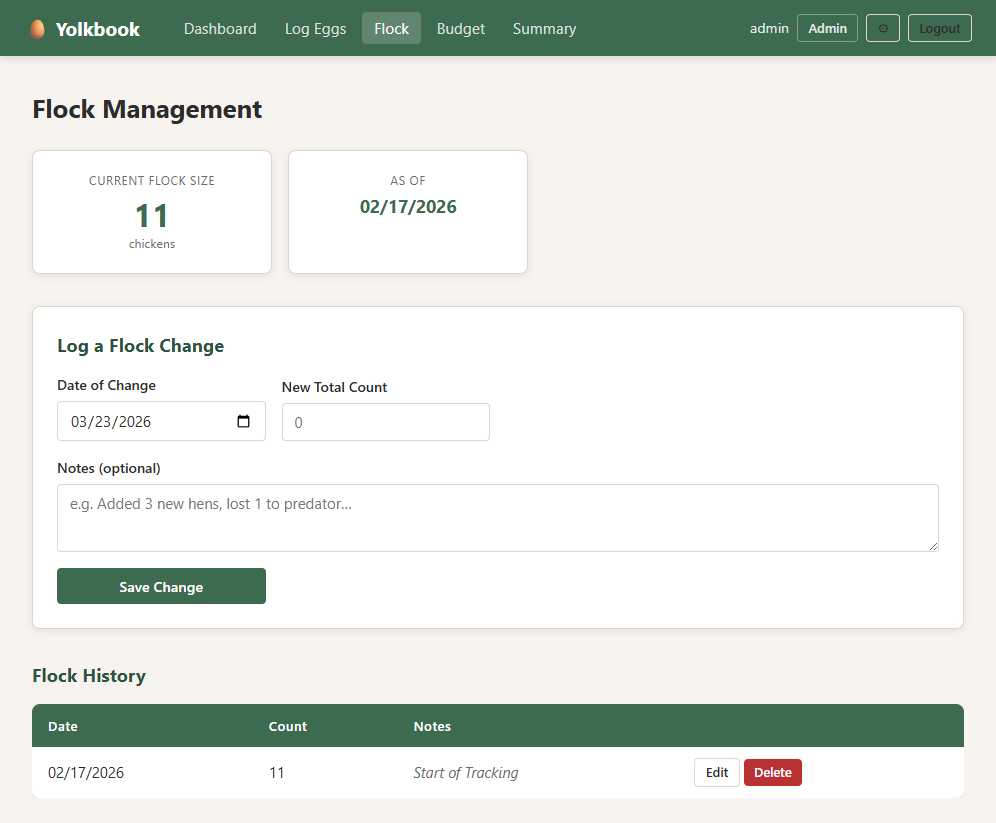Viewport: 996px width, 823px height.
Task: Click the As Of date card
Action: pos(408,212)
